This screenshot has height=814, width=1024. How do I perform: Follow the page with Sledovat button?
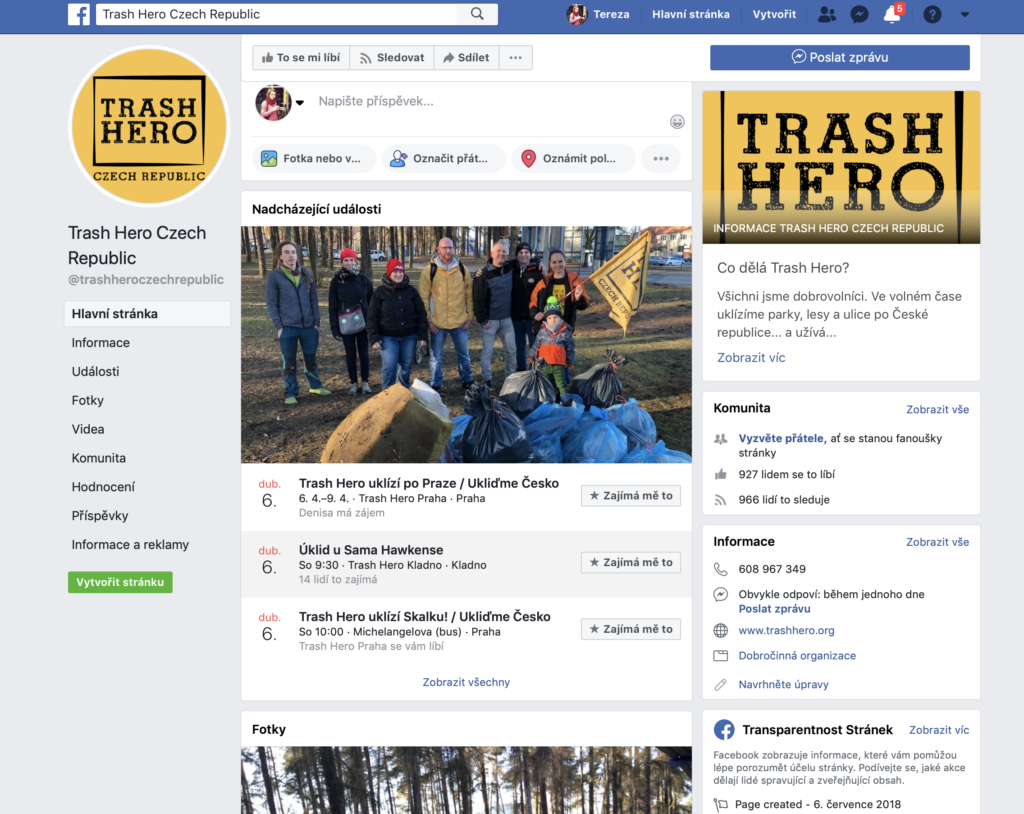(x=392, y=57)
